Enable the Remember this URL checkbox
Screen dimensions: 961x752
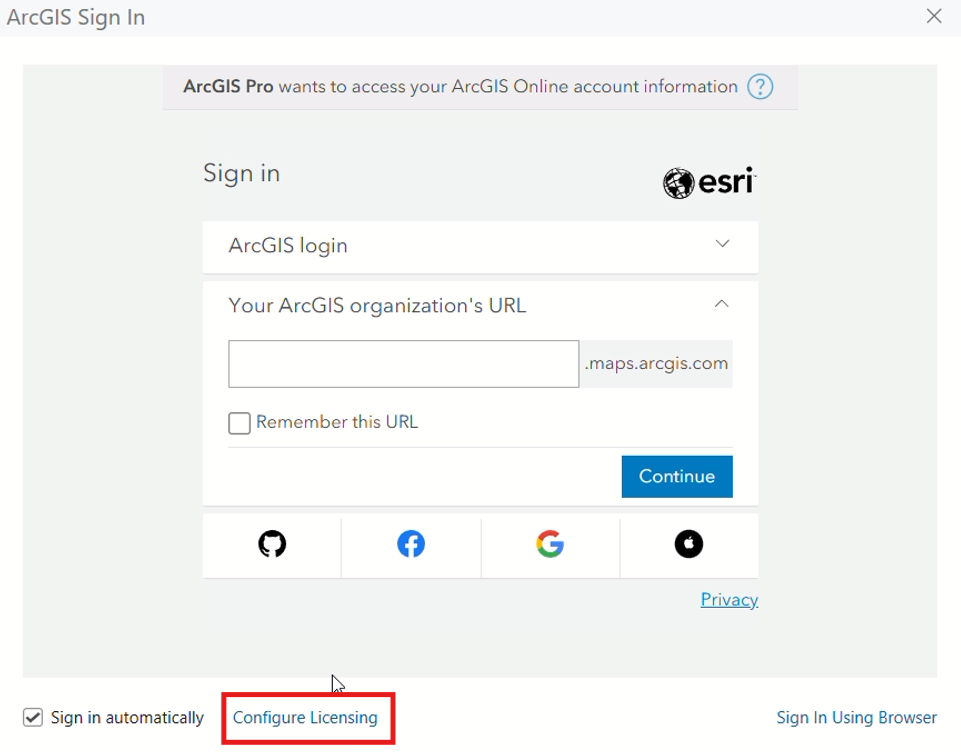pos(239,423)
